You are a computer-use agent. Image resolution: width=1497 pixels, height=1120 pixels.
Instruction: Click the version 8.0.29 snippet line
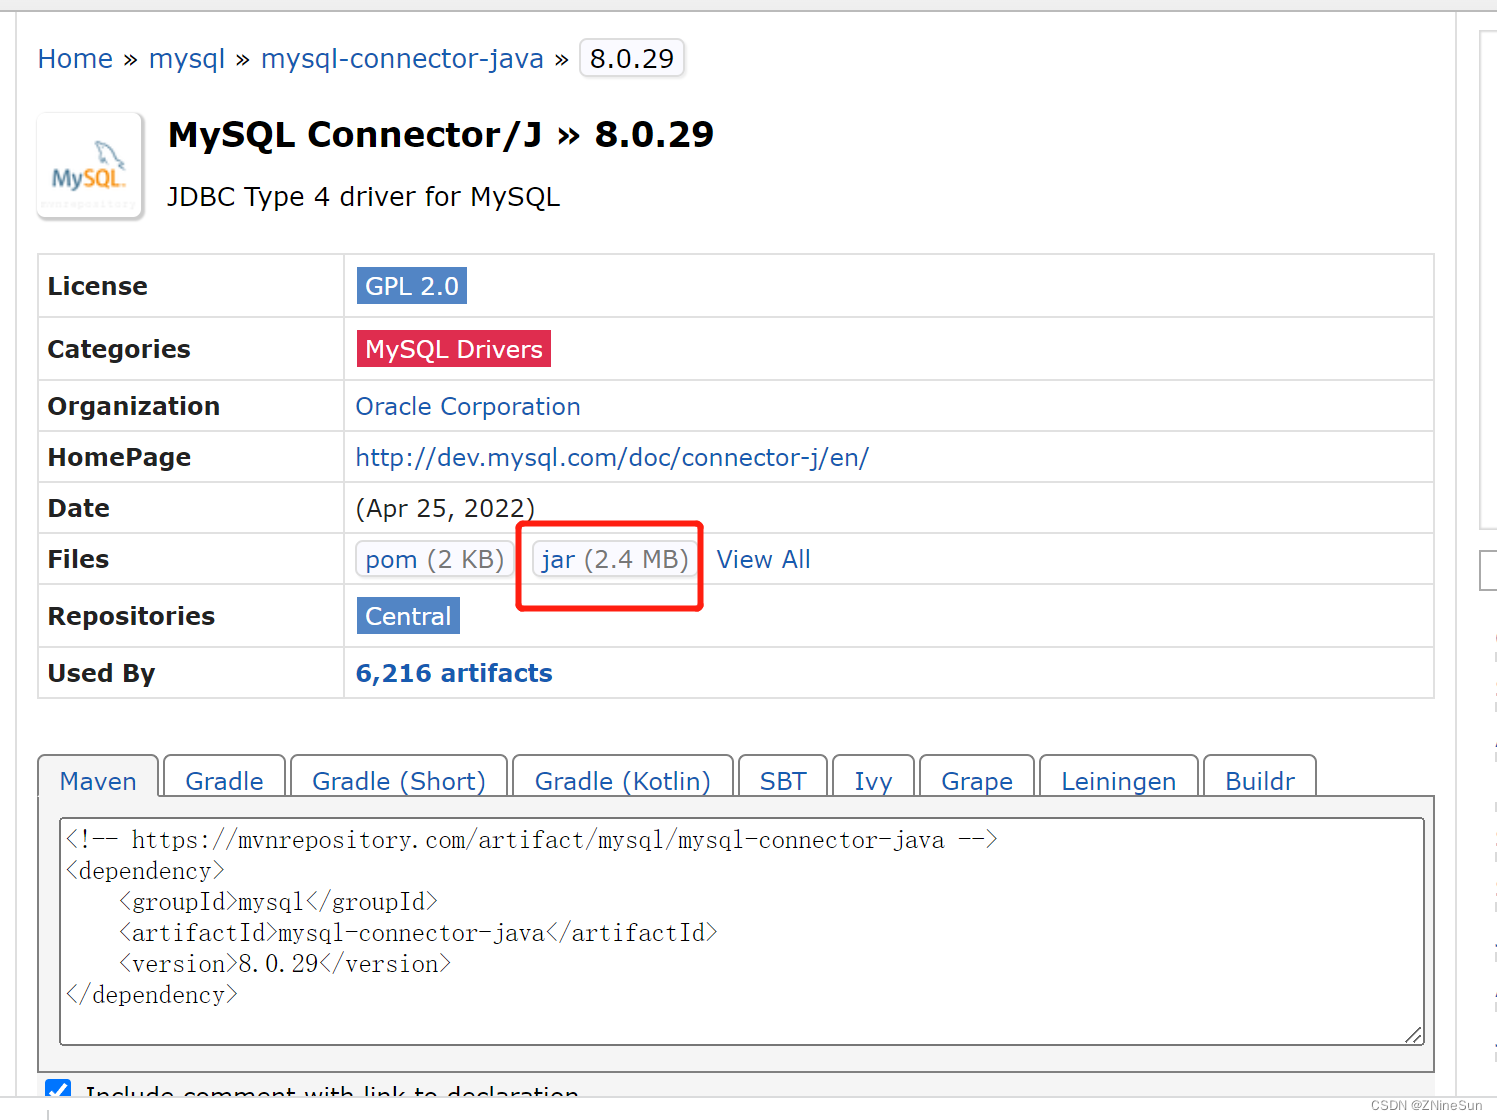tap(285, 964)
